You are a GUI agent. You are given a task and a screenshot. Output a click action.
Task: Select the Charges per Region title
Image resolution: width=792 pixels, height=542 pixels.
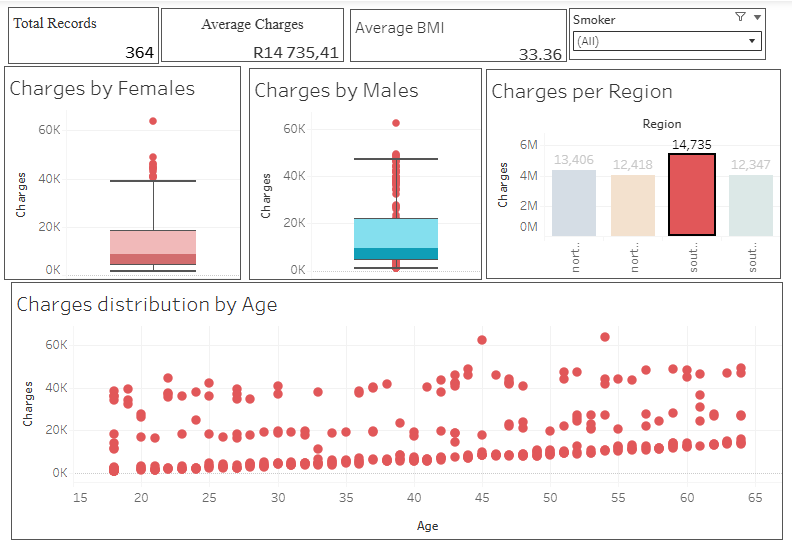coord(582,92)
